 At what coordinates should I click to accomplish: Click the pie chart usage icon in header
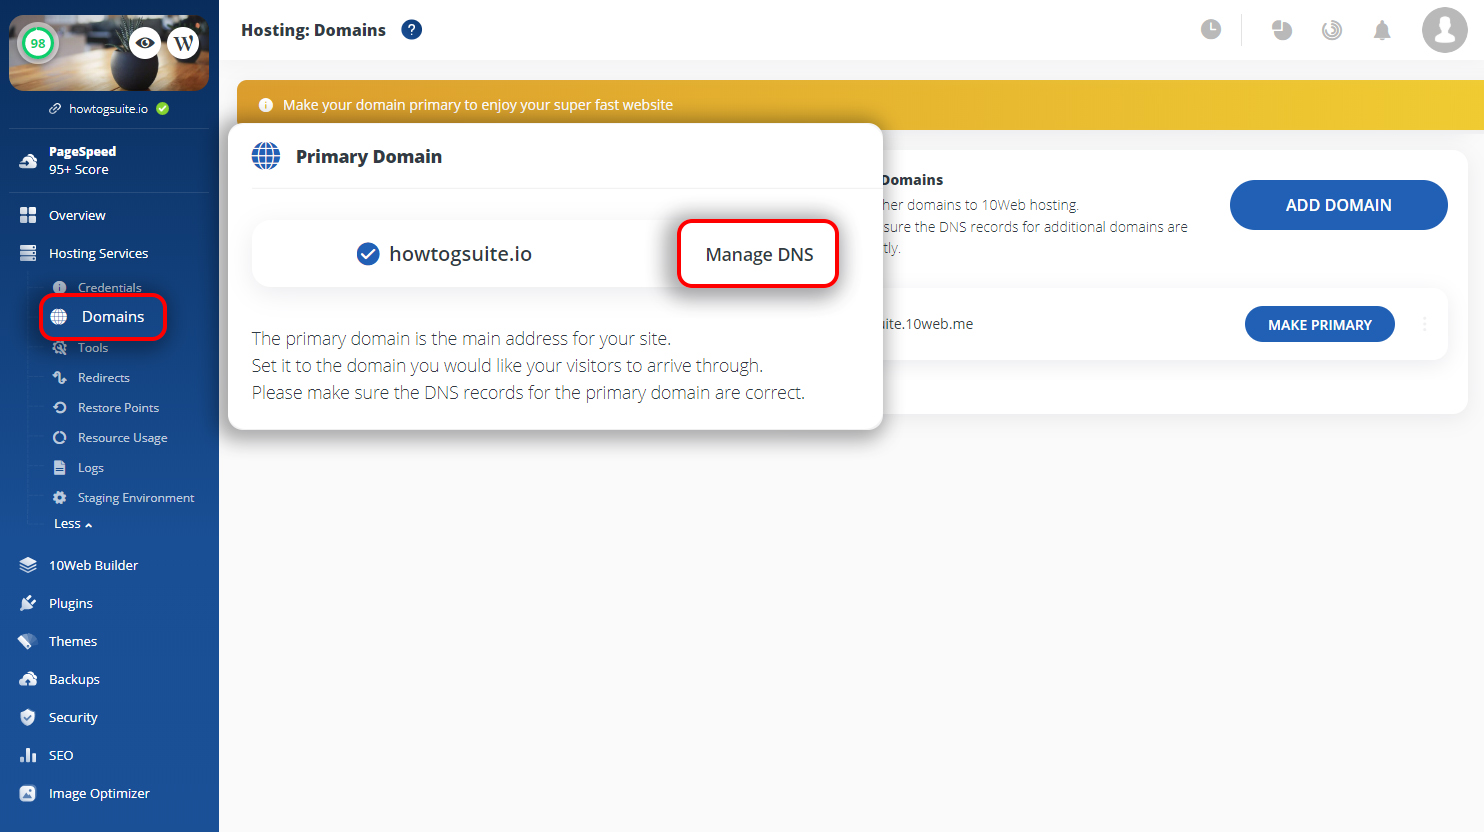(1282, 30)
